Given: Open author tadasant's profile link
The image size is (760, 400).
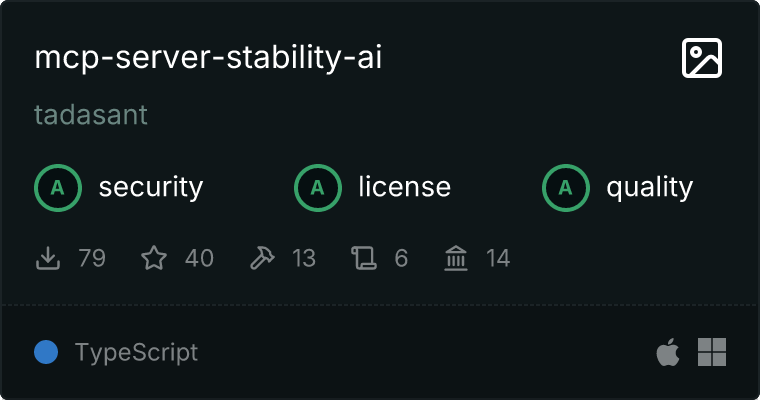Looking at the screenshot, I should 91,115.
